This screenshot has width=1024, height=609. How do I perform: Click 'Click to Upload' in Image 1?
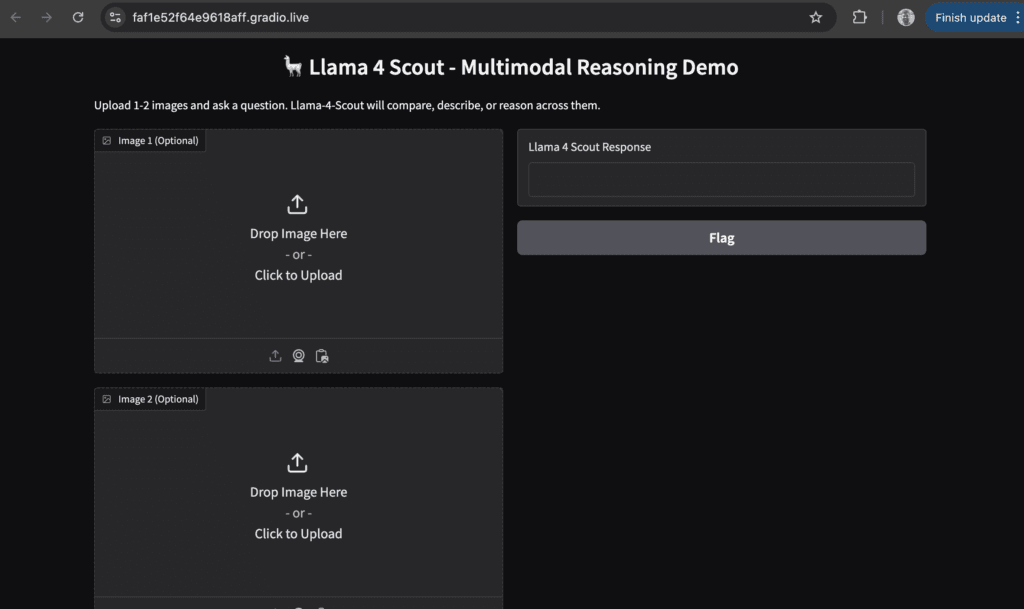coord(298,275)
